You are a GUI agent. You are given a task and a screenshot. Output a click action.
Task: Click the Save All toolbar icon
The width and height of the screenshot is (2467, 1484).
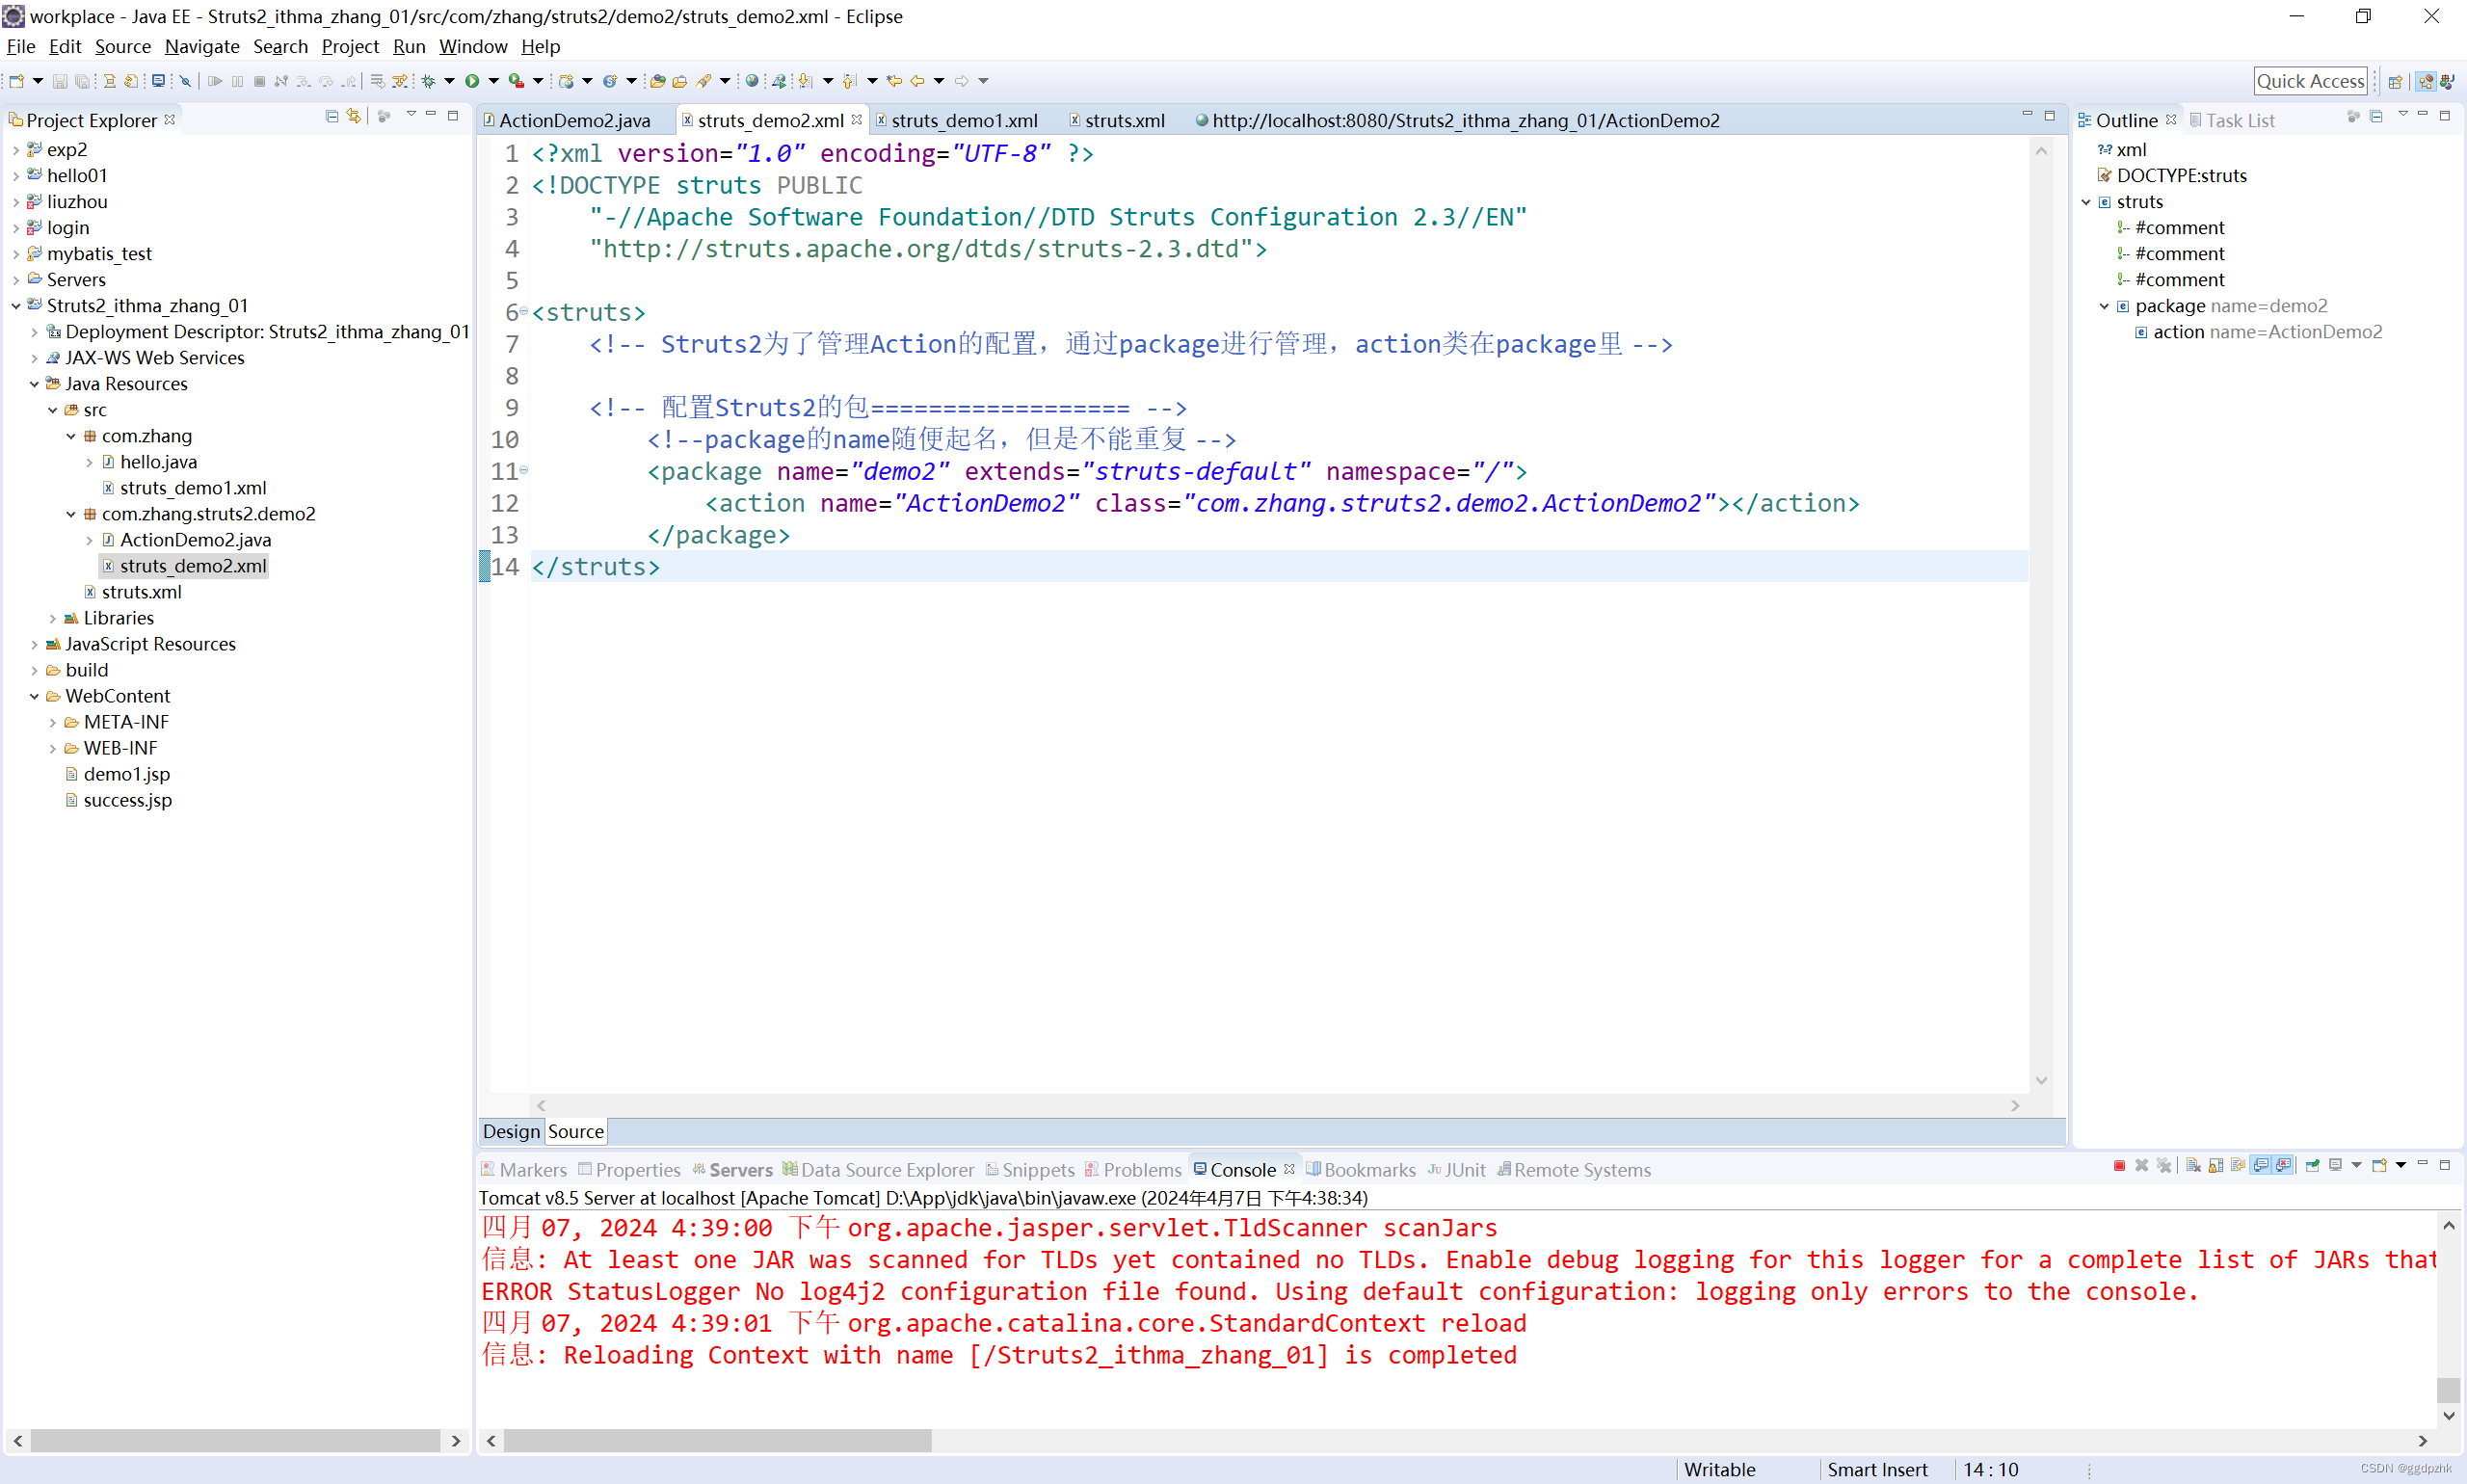[82, 81]
